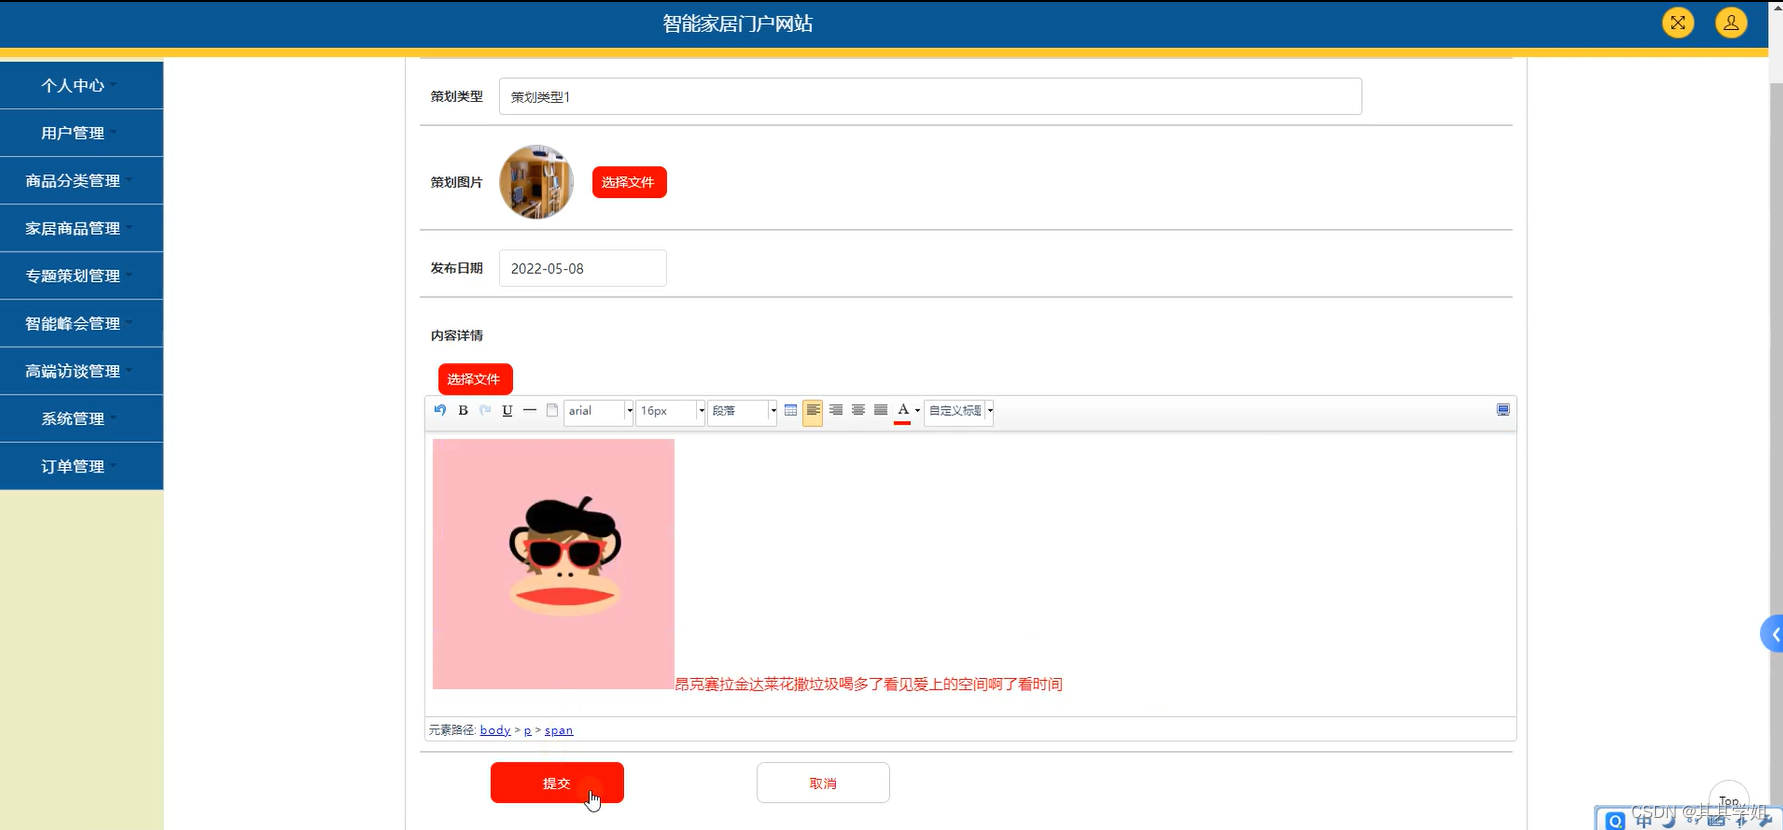Open the 段落 paragraph format dropdown
Screen dimensions: 1783x830
click(742, 411)
